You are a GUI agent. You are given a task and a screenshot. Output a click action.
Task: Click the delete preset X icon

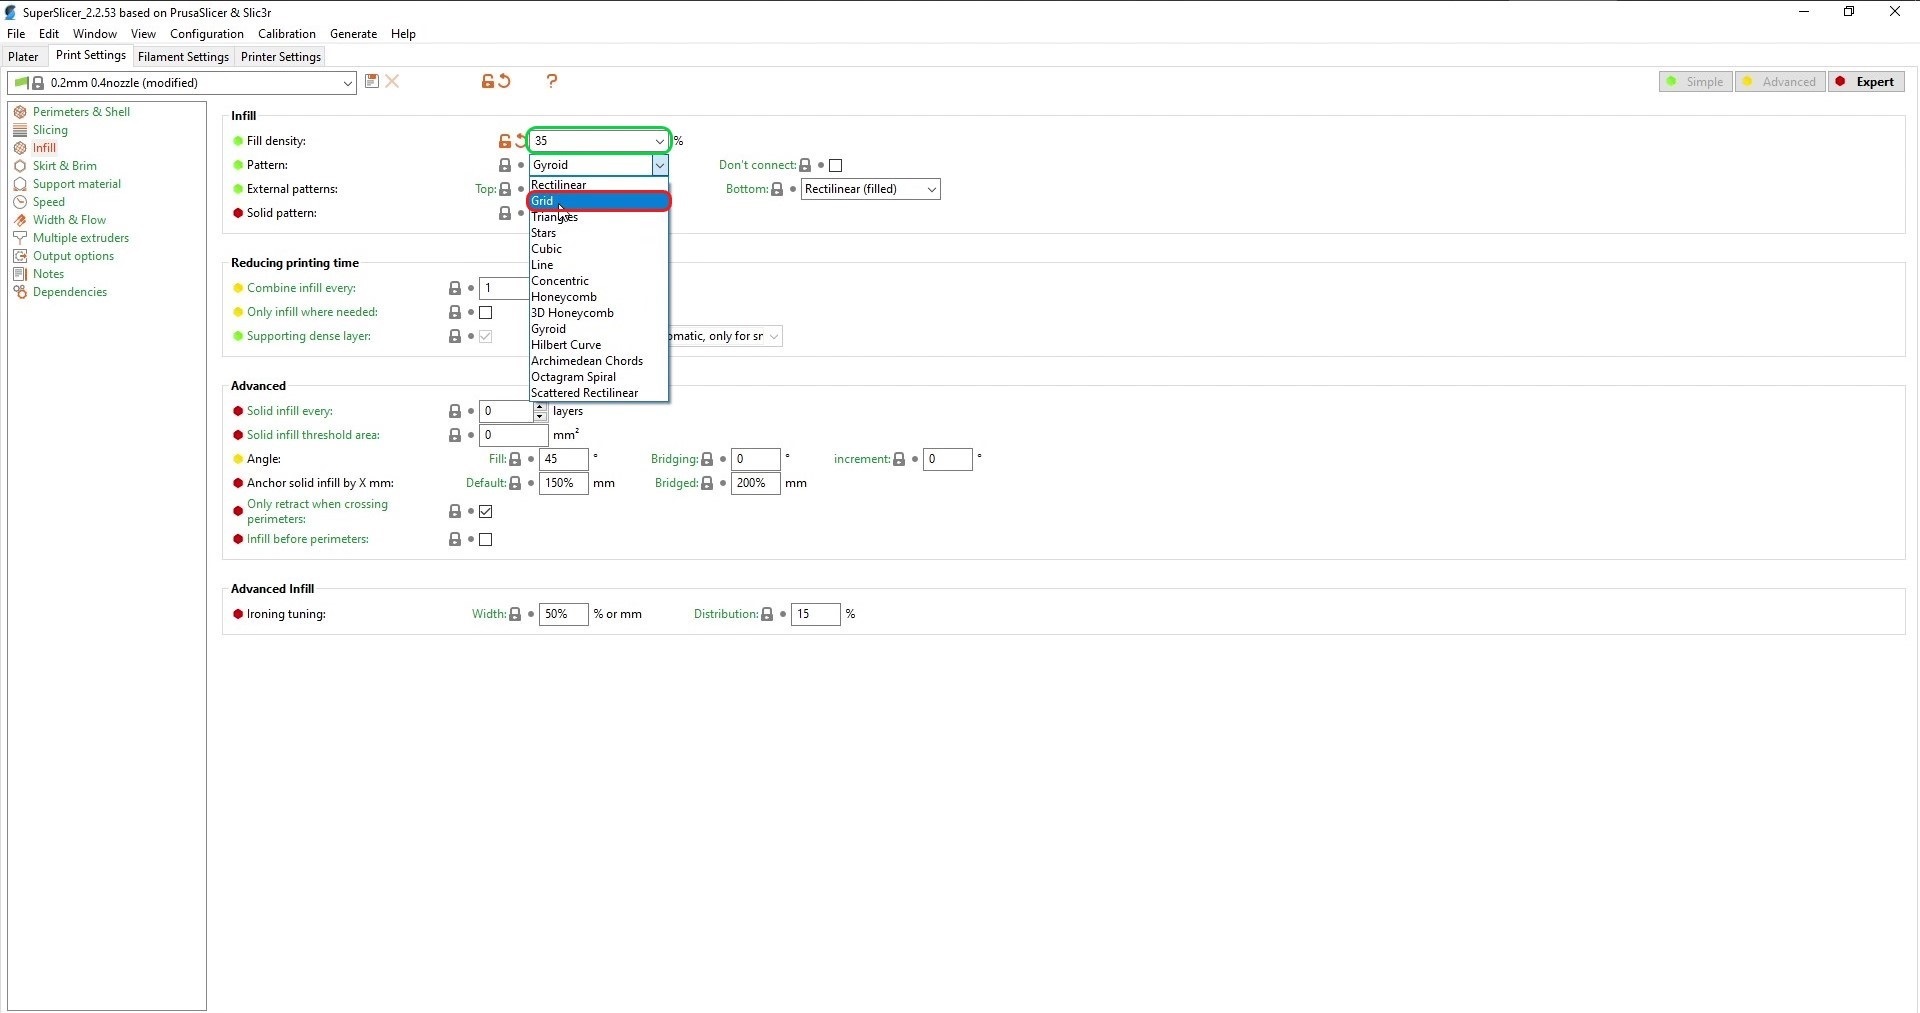click(x=393, y=82)
